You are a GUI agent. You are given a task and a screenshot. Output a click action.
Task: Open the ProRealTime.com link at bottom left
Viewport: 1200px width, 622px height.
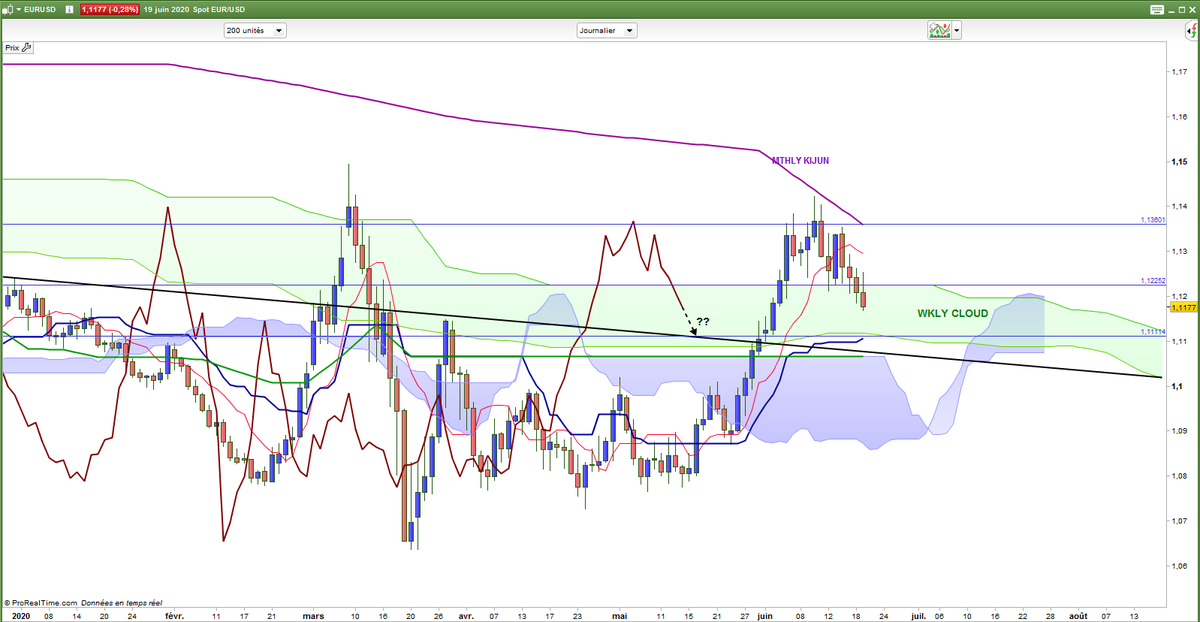(40, 603)
